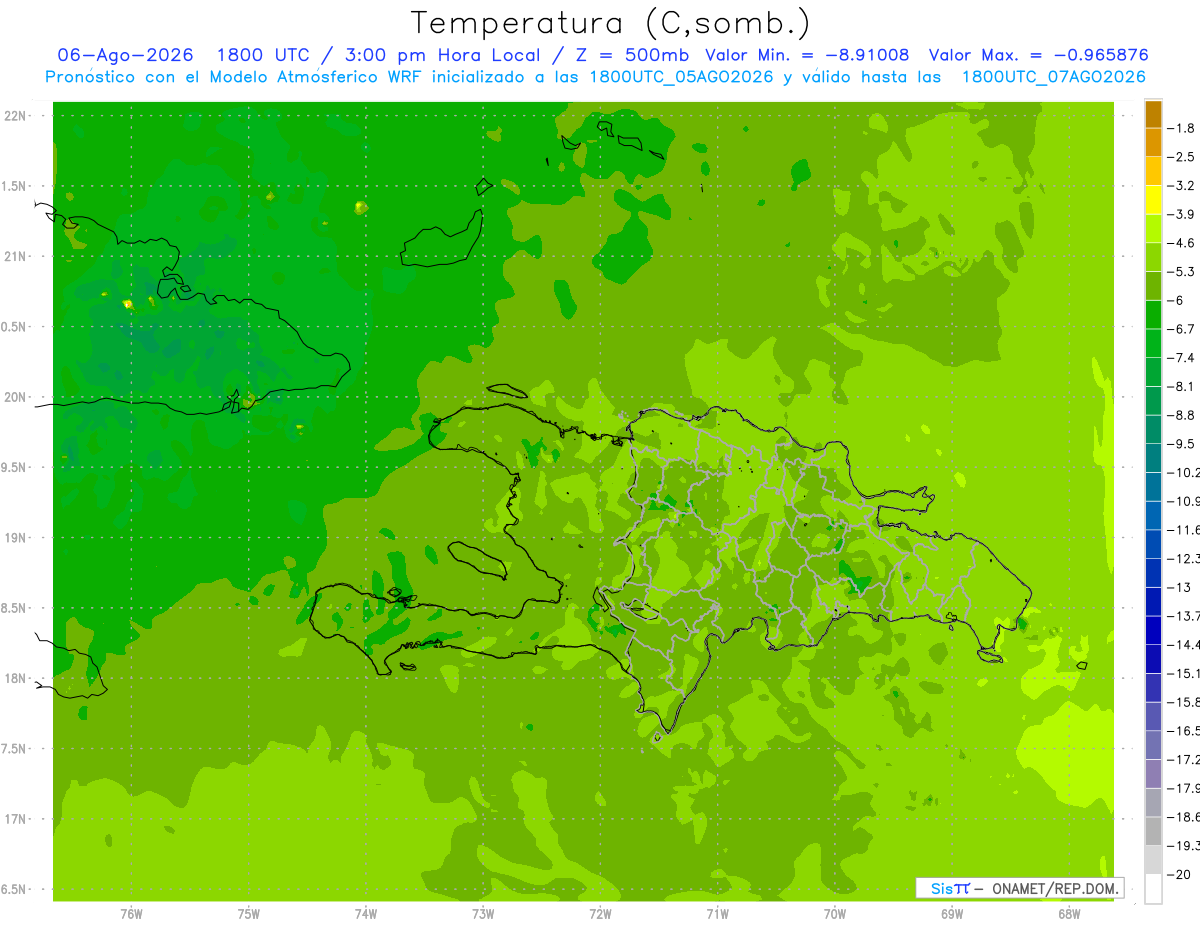Click the '-5.3' color scale label

pyautogui.click(x=1183, y=272)
